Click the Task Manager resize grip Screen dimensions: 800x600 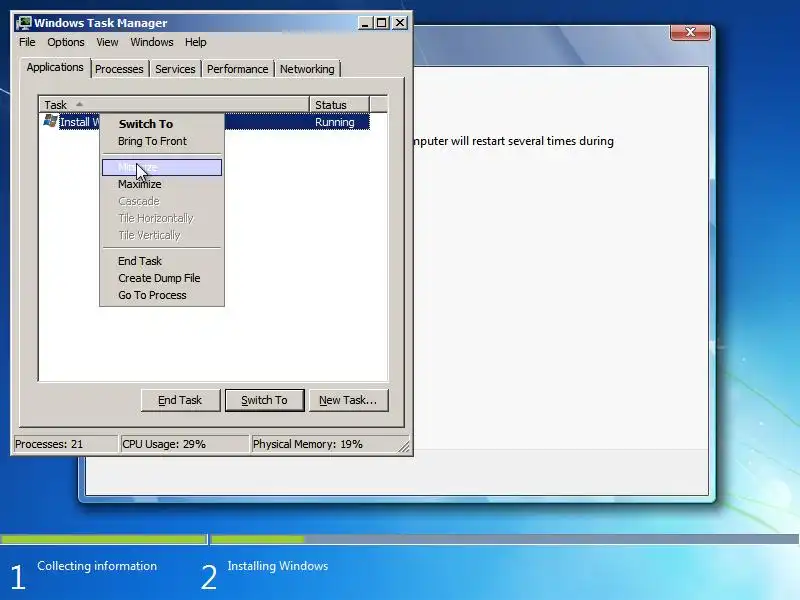click(x=404, y=446)
